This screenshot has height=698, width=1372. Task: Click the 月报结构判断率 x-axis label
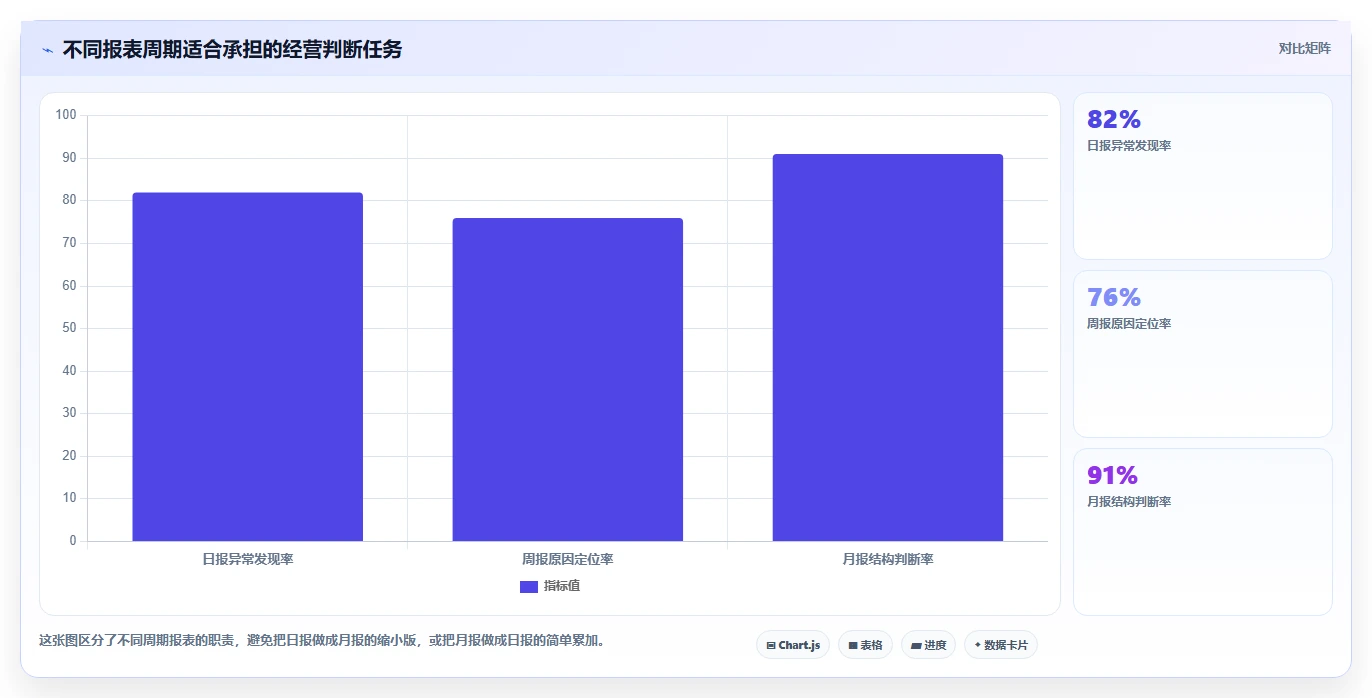887,559
